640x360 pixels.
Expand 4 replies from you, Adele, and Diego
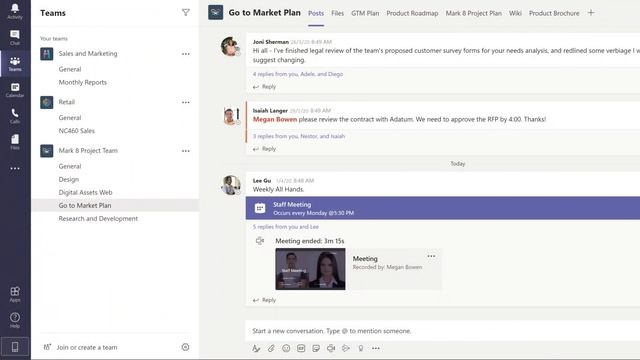click(298, 74)
